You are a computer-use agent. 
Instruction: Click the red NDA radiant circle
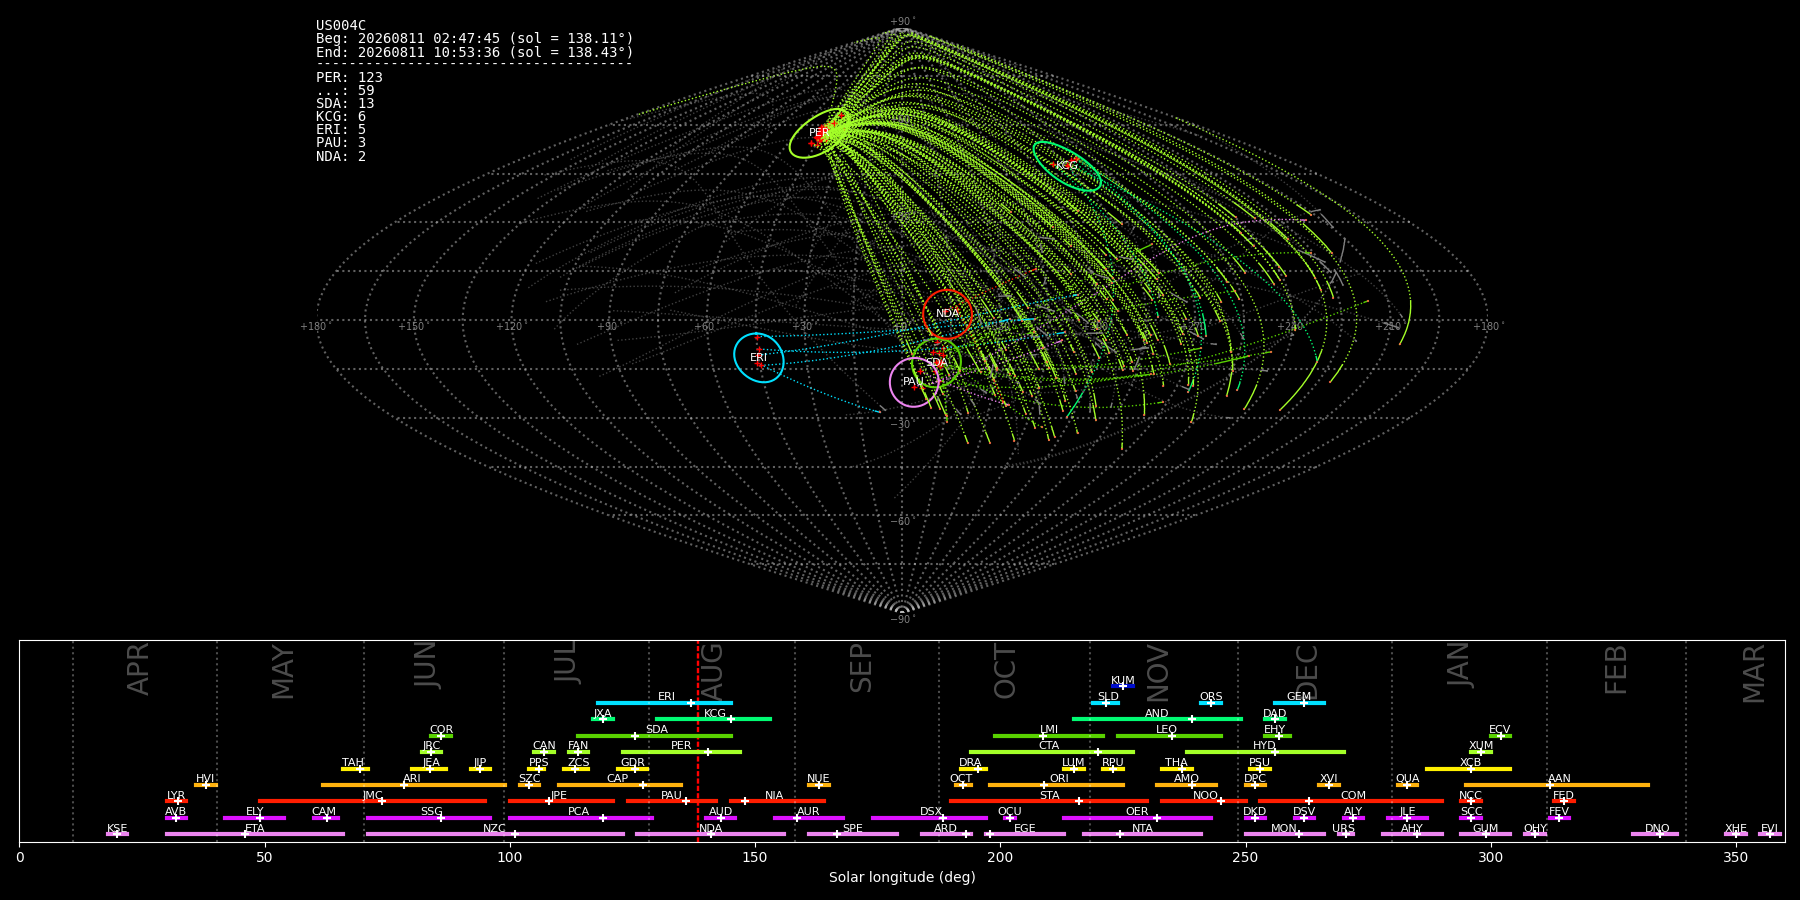point(948,314)
